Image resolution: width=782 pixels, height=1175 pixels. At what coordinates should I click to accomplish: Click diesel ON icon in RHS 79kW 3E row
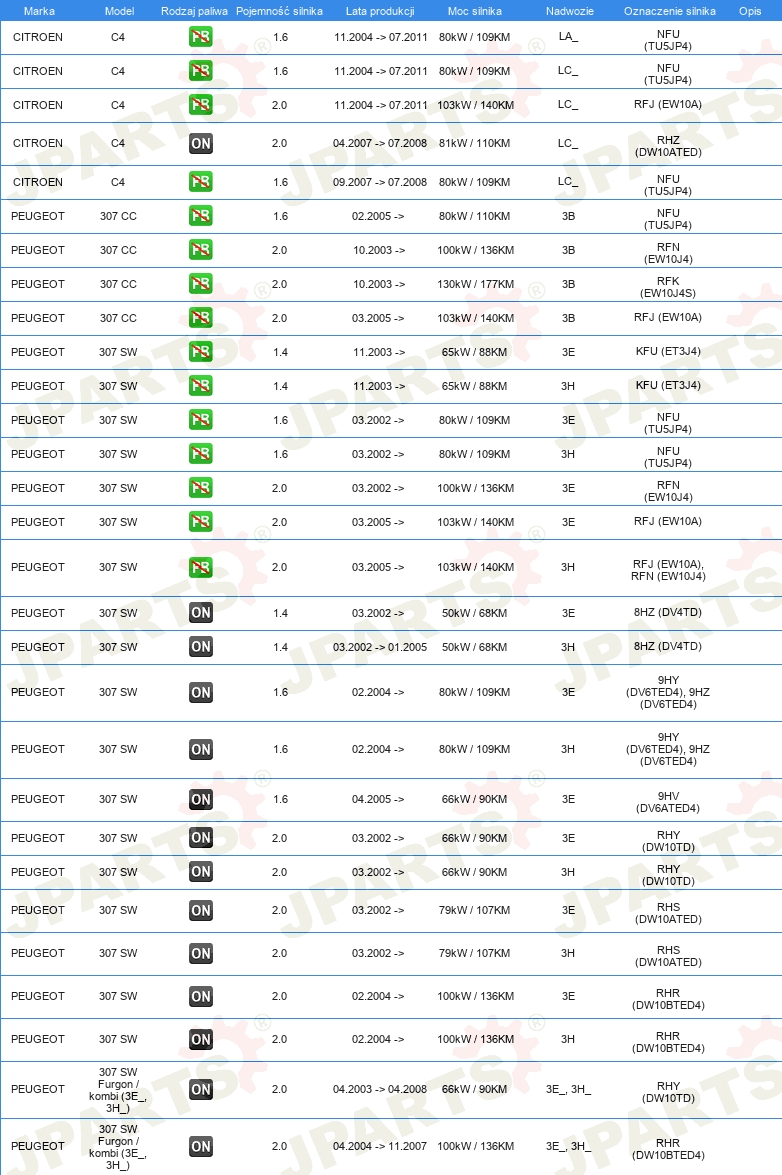tap(201, 910)
